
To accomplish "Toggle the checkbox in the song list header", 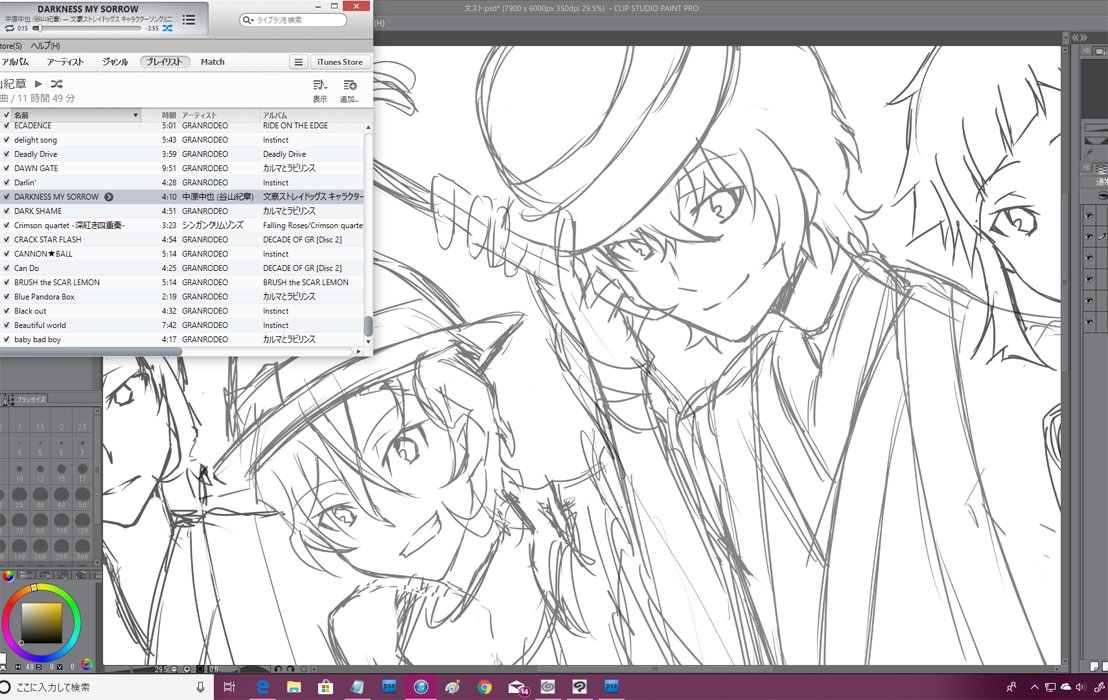I will pos(7,115).
